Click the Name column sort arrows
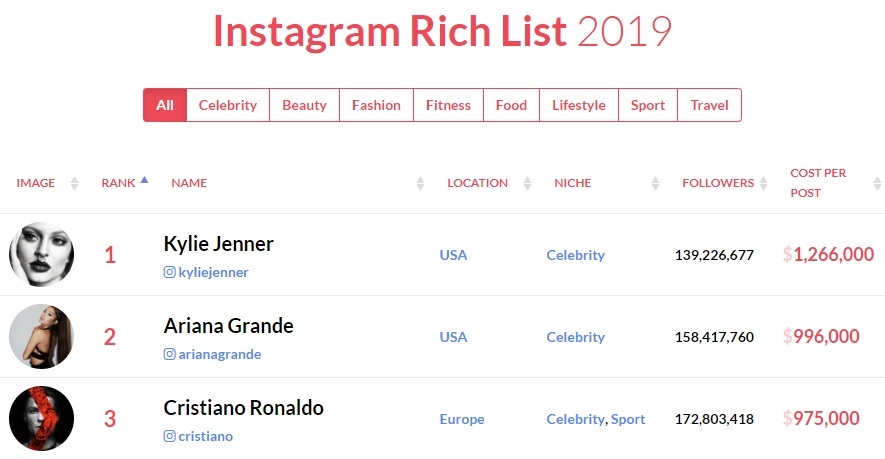The width and height of the screenshot is (885, 459). [x=420, y=184]
